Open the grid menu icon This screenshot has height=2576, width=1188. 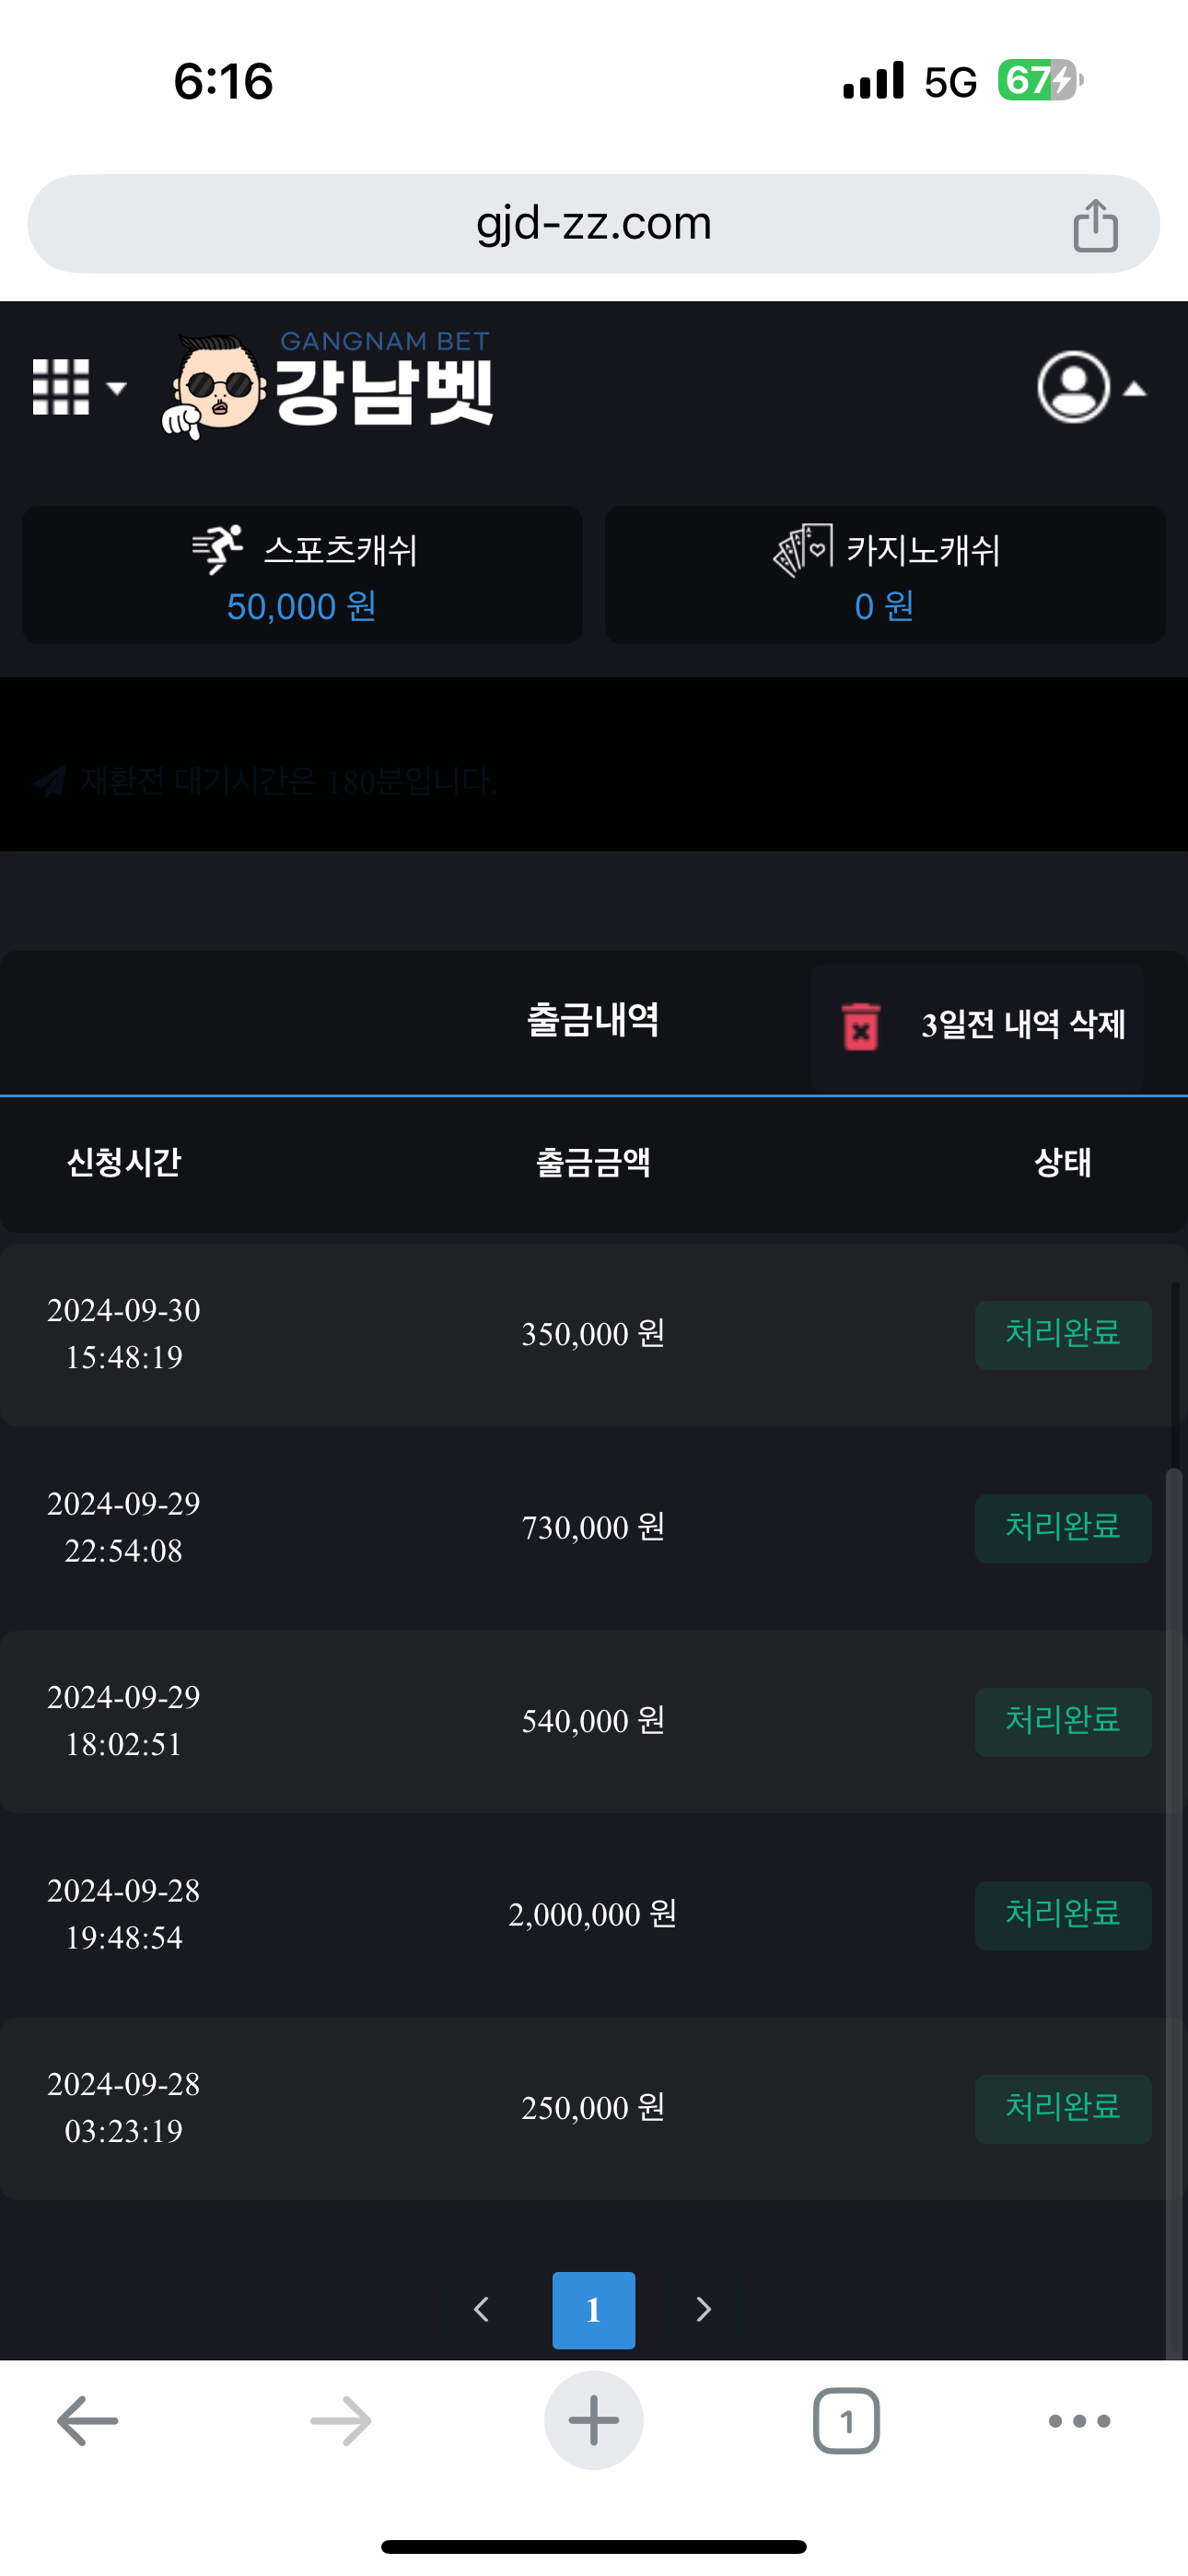coord(61,387)
